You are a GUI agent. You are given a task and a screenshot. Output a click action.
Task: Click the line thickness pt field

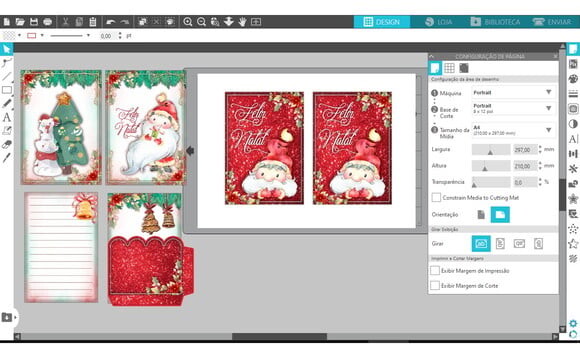click(109, 36)
